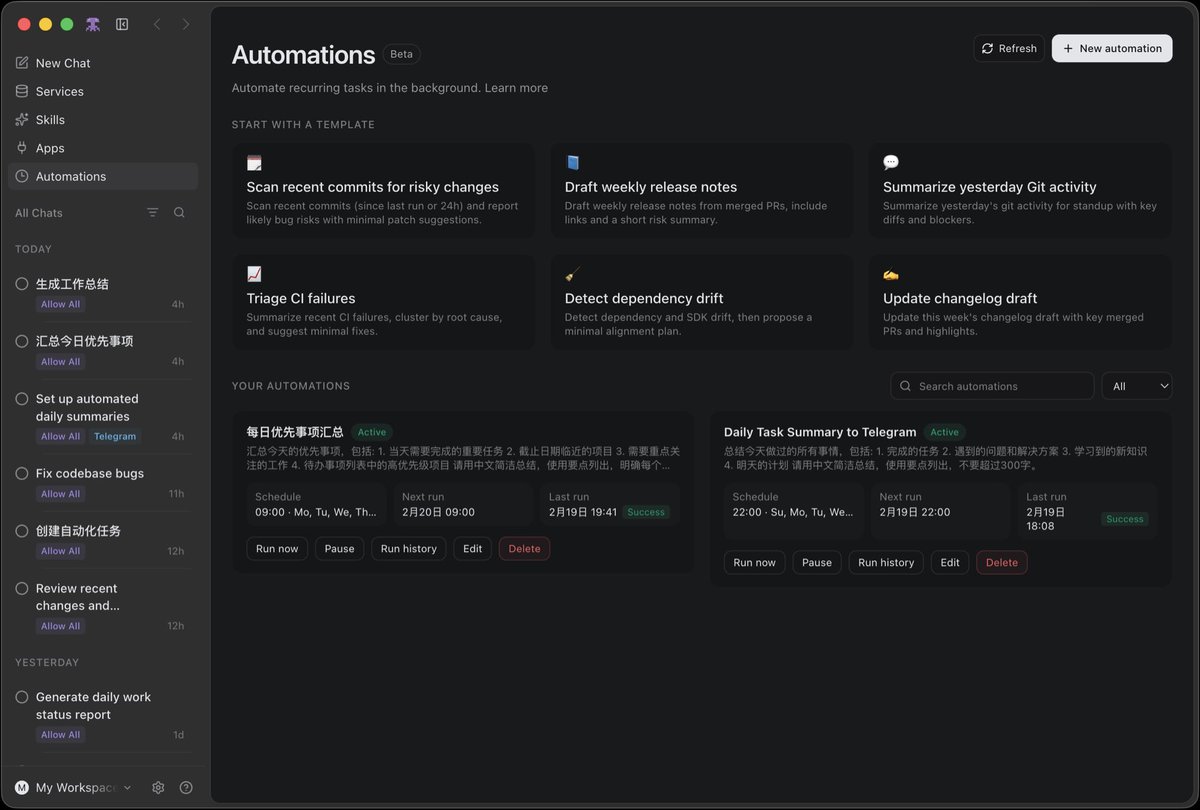Select status circle for Set up automated daily summaries
Screen dimensions: 1200x810
click(x=22, y=398)
